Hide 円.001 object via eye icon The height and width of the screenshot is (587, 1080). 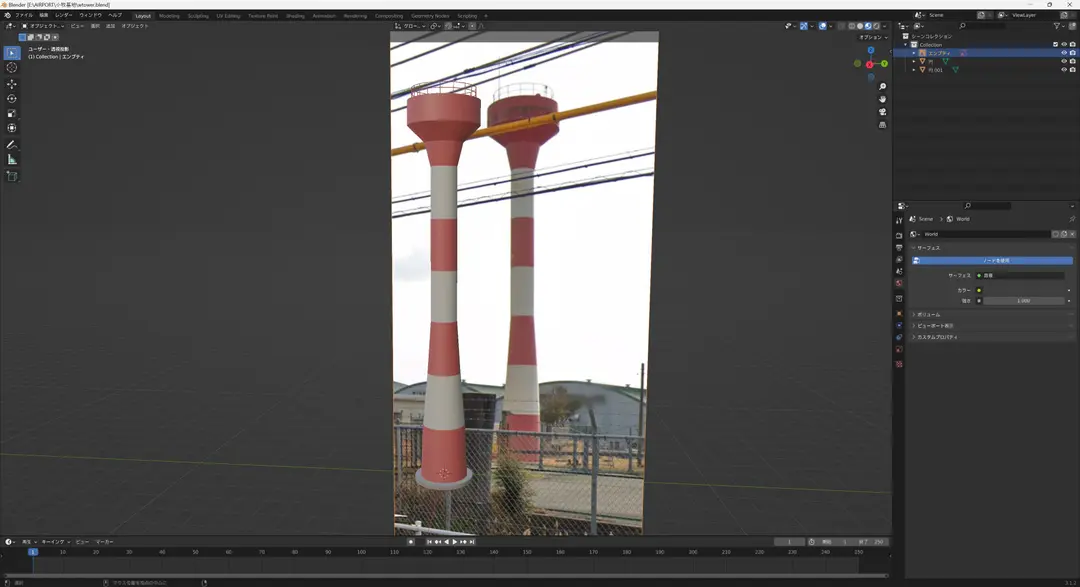point(1064,70)
